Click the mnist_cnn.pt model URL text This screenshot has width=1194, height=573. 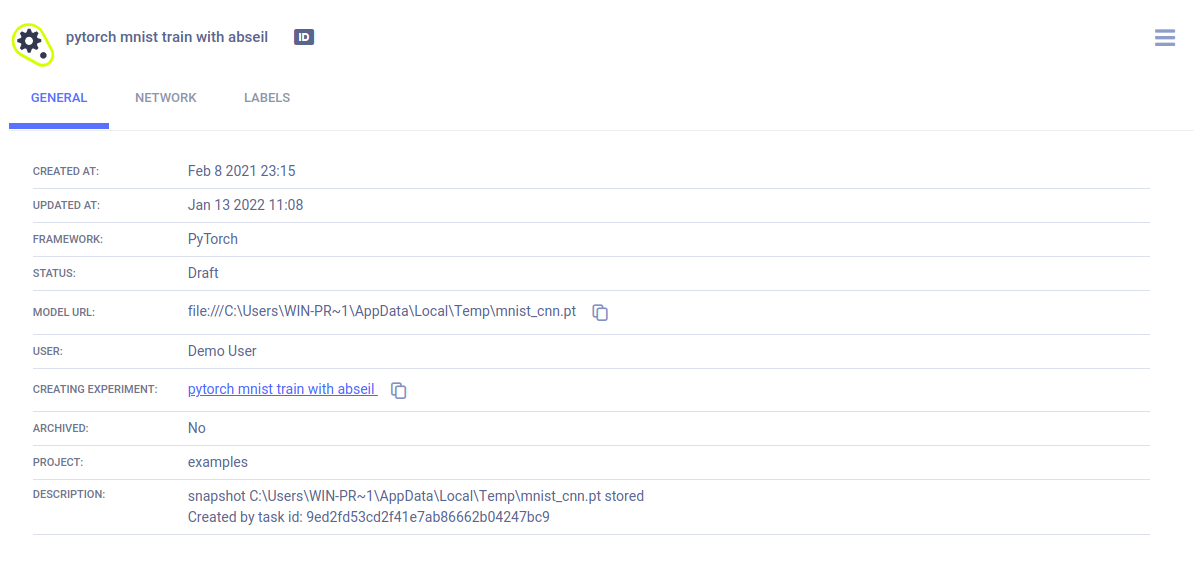(x=382, y=312)
